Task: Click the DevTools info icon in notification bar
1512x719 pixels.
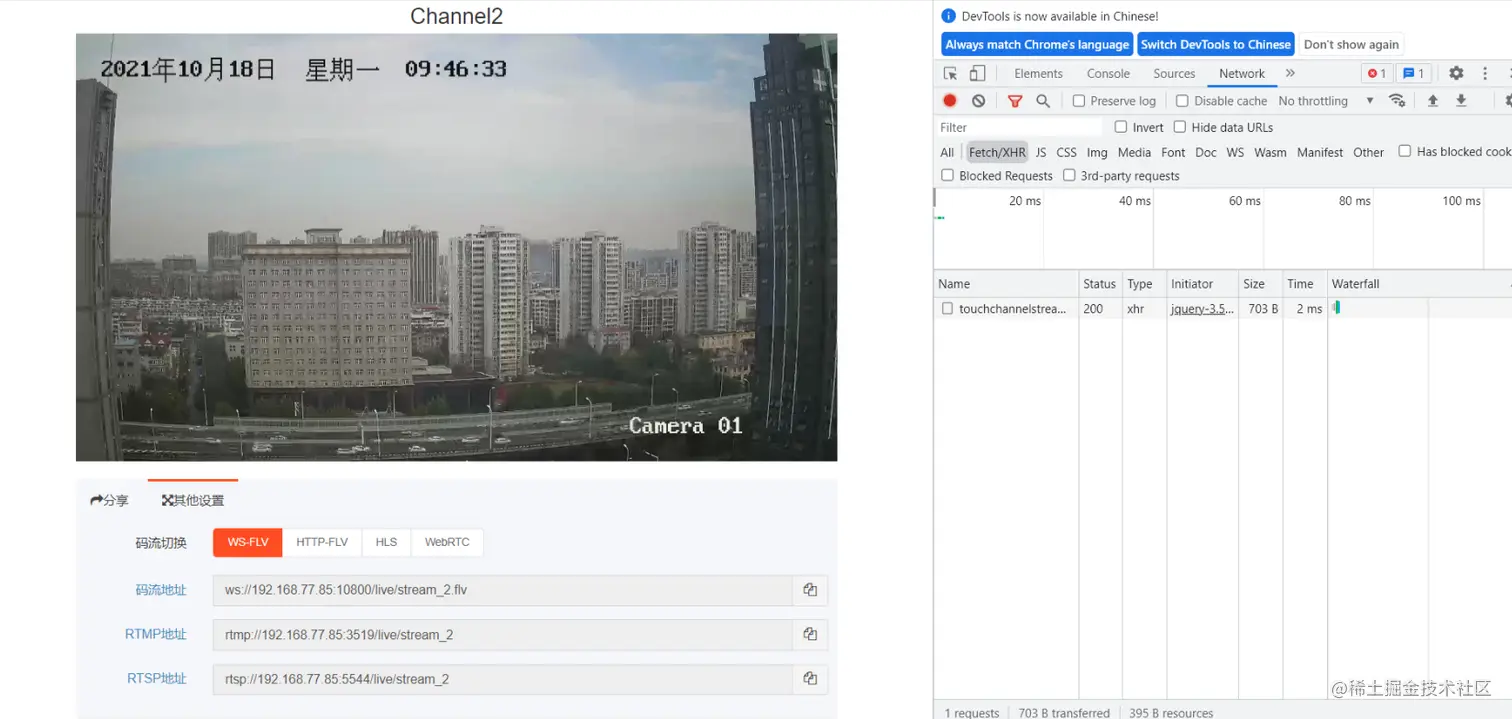Action: (x=949, y=16)
